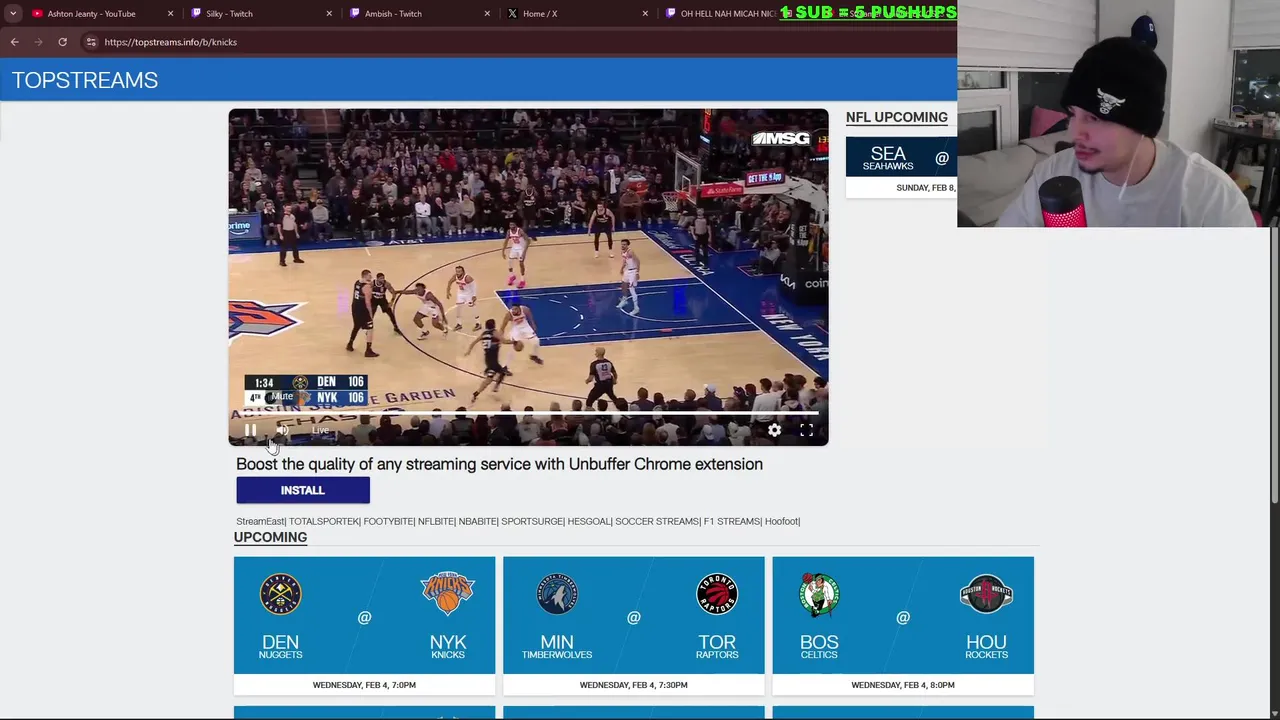The image size is (1280, 720).
Task: Click the page vertical scrollbar
Action: point(1274,365)
